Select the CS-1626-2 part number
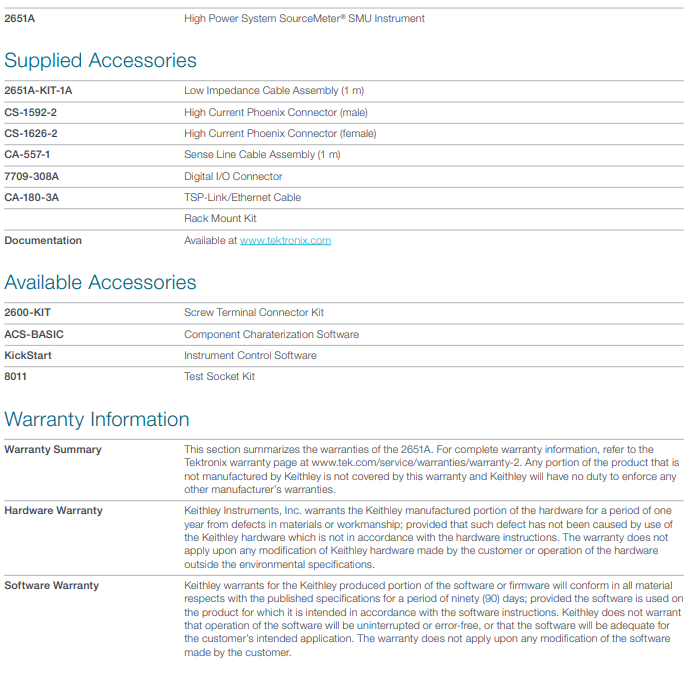 pos(31,134)
